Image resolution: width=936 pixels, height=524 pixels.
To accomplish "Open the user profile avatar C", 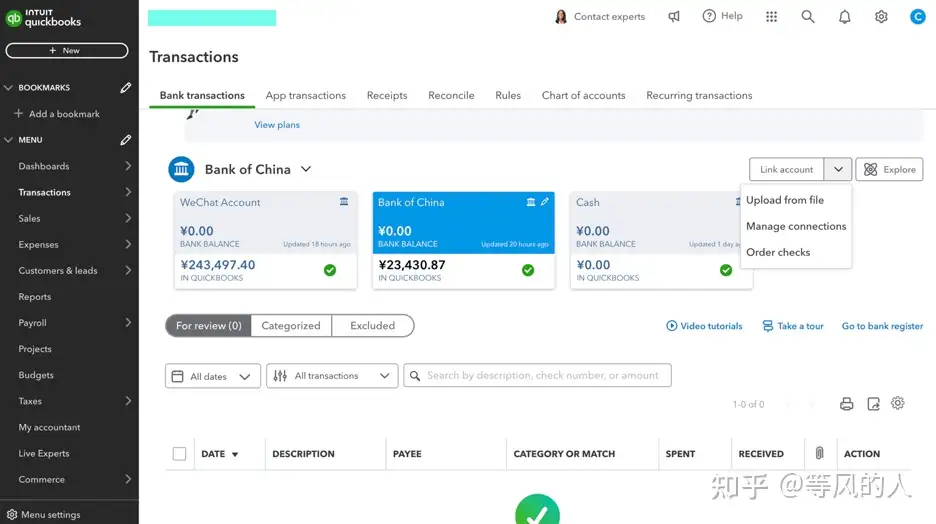I will 917,17.
